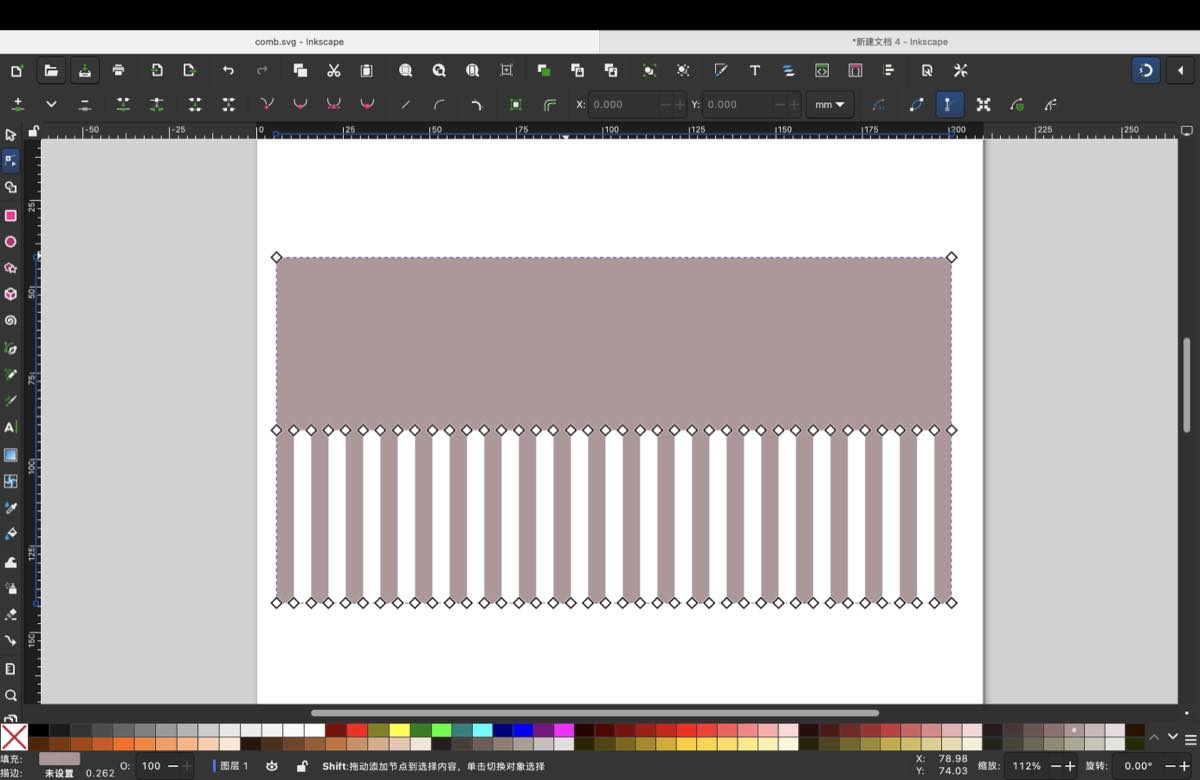The width and height of the screenshot is (1200, 780).
Task: Make selected nodes symmetric
Action: 334,104
